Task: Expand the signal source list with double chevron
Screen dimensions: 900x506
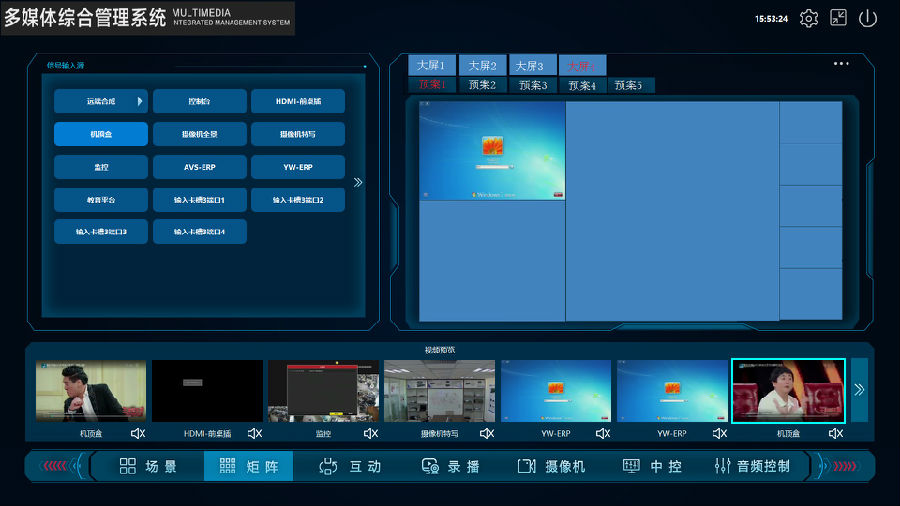Action: point(358,182)
